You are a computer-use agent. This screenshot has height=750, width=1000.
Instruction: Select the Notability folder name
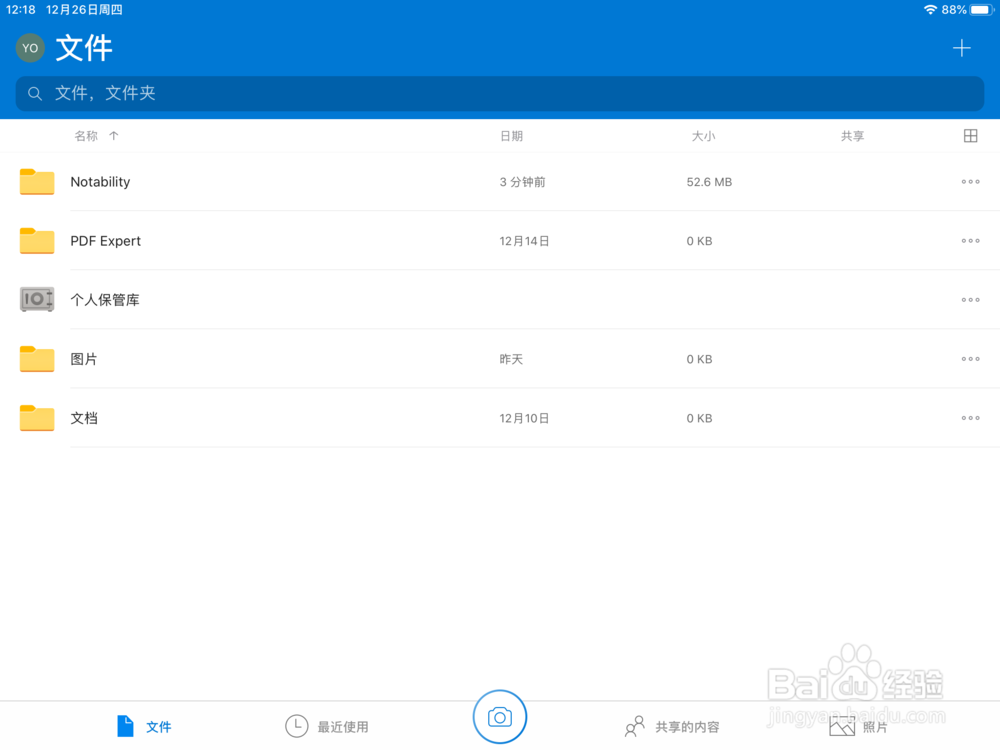pyautogui.click(x=100, y=182)
